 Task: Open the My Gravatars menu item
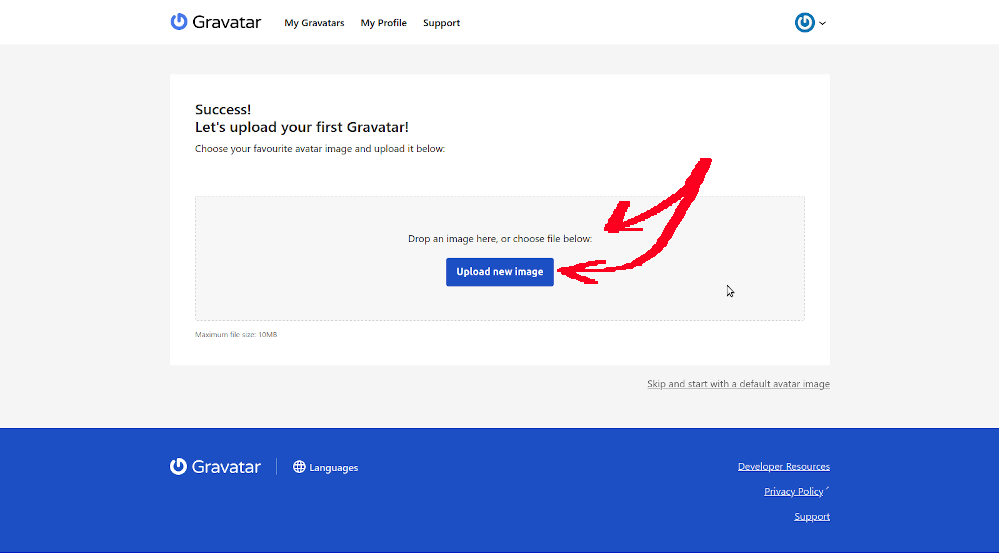314,23
